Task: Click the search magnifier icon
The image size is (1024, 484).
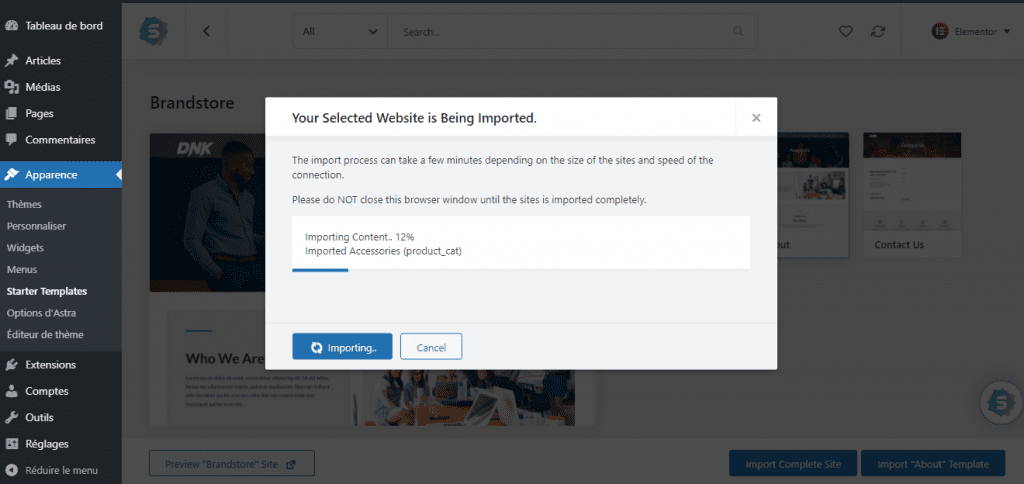Action: pos(739,31)
